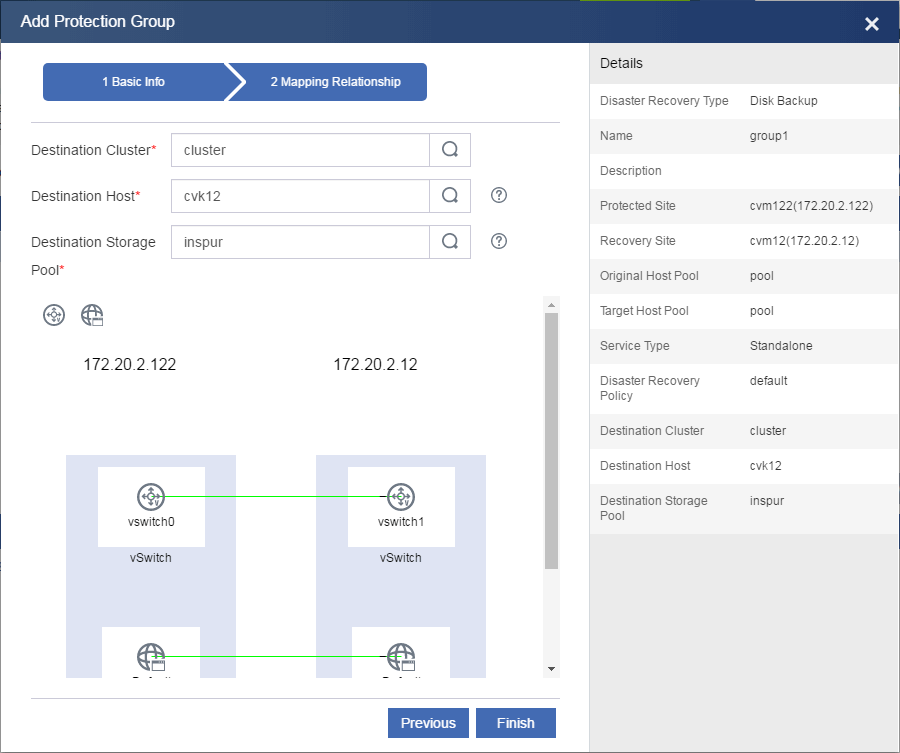Focus the Destination Cluster field
Image resolution: width=900 pixels, height=753 pixels.
(300, 150)
